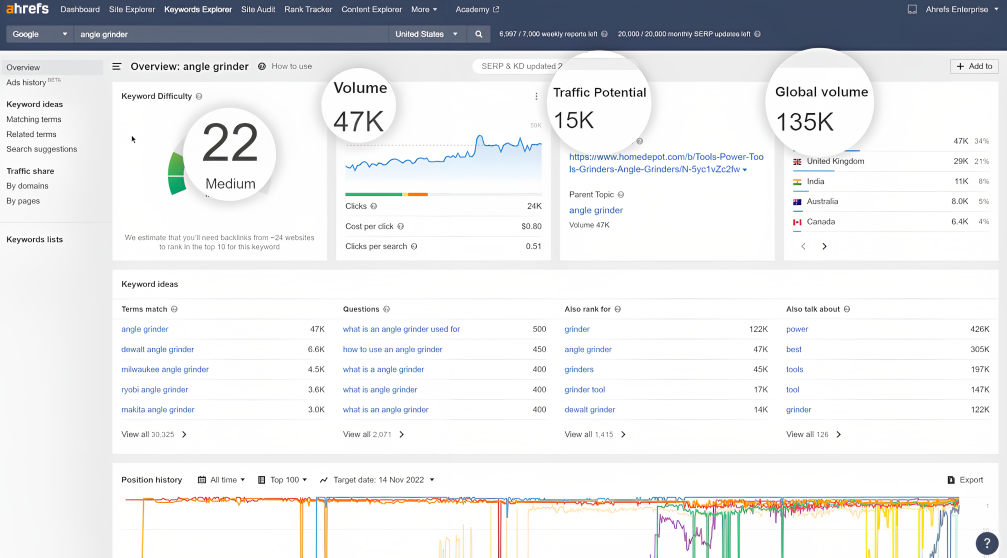Screen dimensions: 1007x558
Task: Click Also talk about info icon
Action: pos(847,309)
